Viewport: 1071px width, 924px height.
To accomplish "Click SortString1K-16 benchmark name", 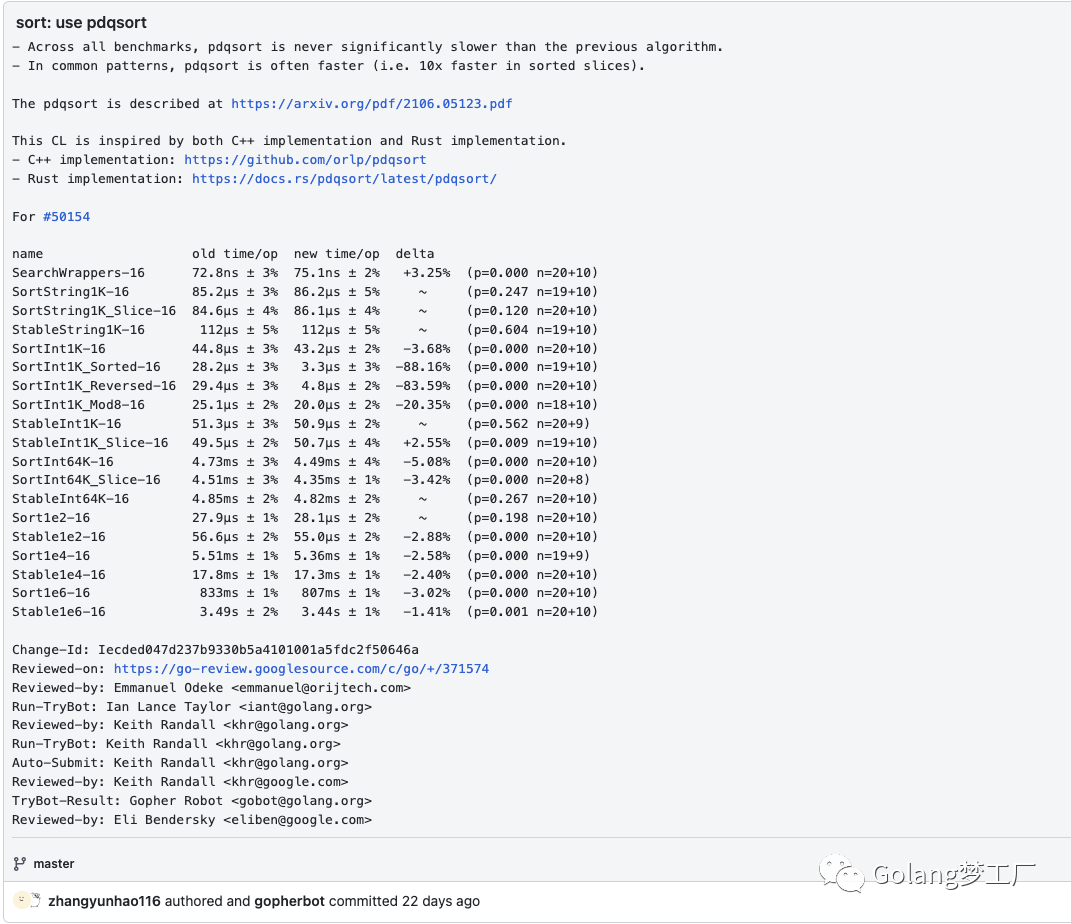I will coord(70,292).
